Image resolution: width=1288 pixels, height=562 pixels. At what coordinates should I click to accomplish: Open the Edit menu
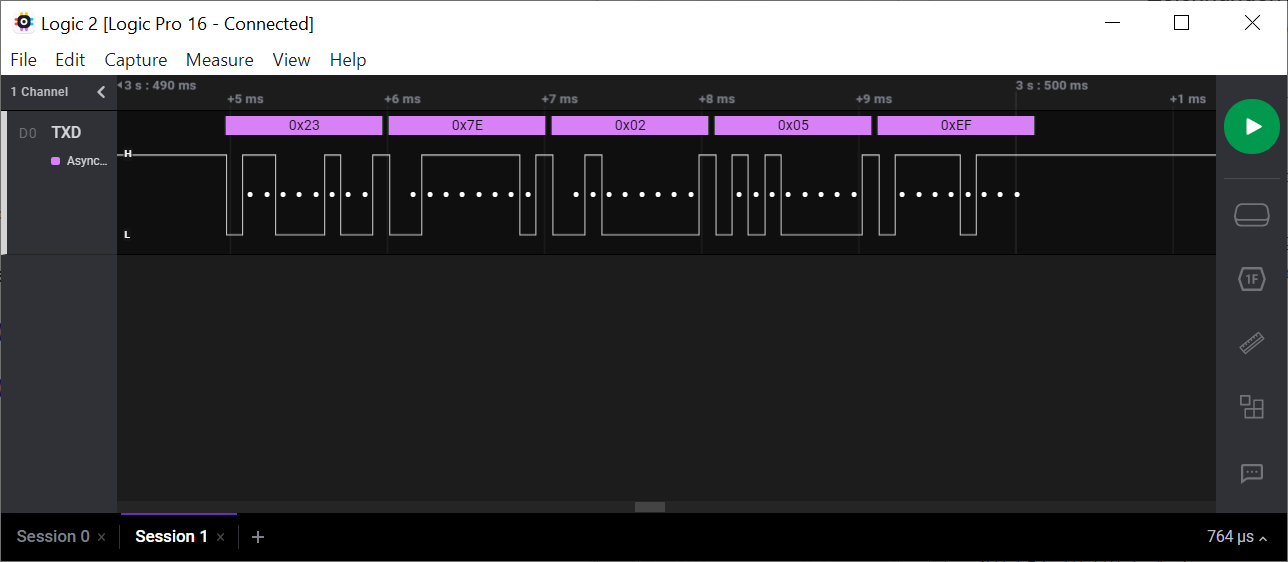click(x=70, y=60)
